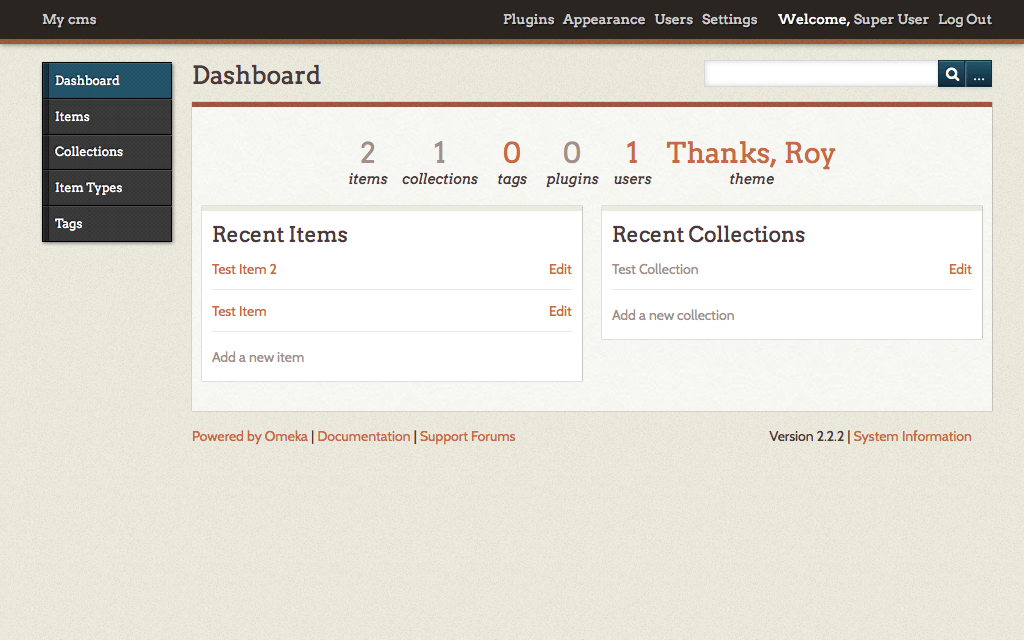The width and height of the screenshot is (1024, 640).
Task: Type in the search input field
Action: coord(820,74)
